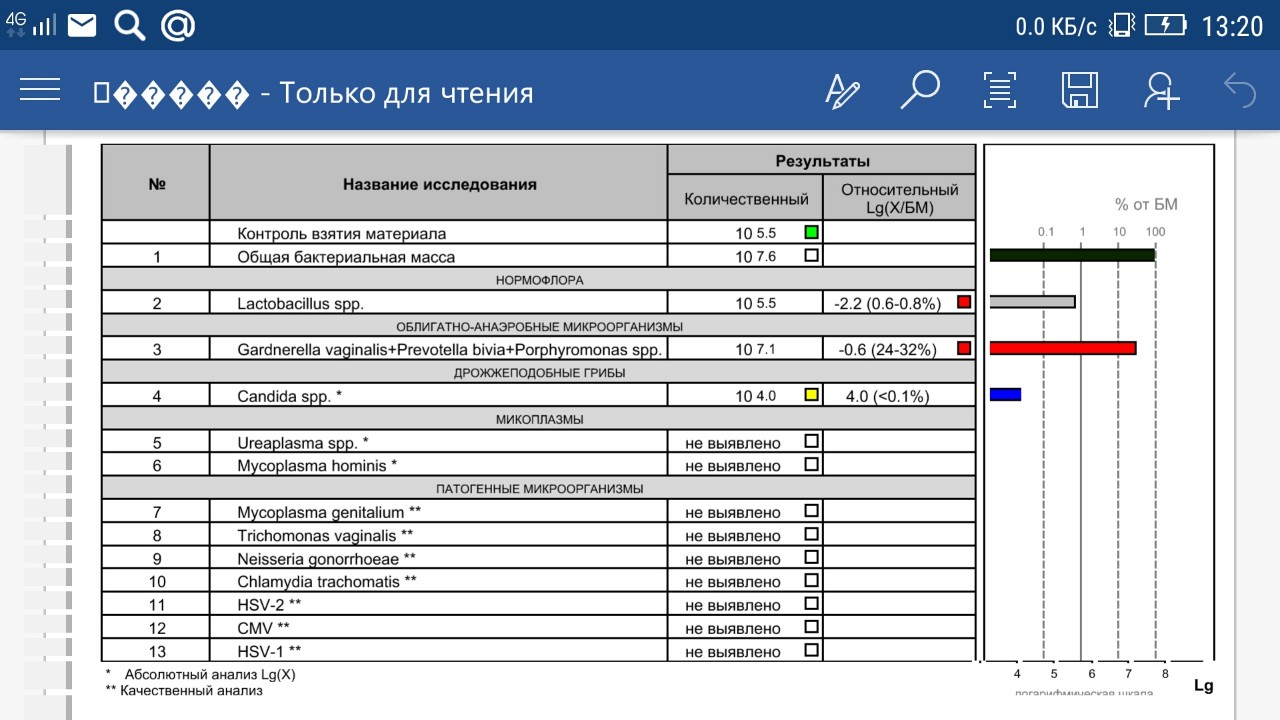Select the 'Название исследования' column header

(439, 184)
